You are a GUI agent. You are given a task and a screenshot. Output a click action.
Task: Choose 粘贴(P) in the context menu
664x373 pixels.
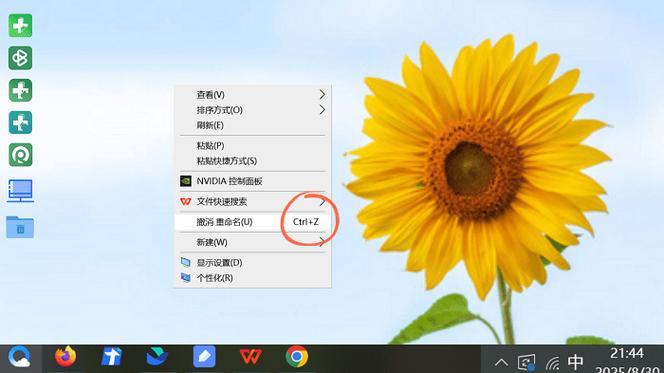pos(252,146)
